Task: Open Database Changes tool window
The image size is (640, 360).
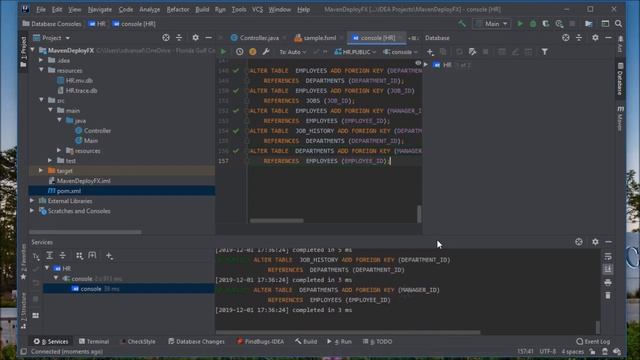Action: pyautogui.click(x=196, y=341)
